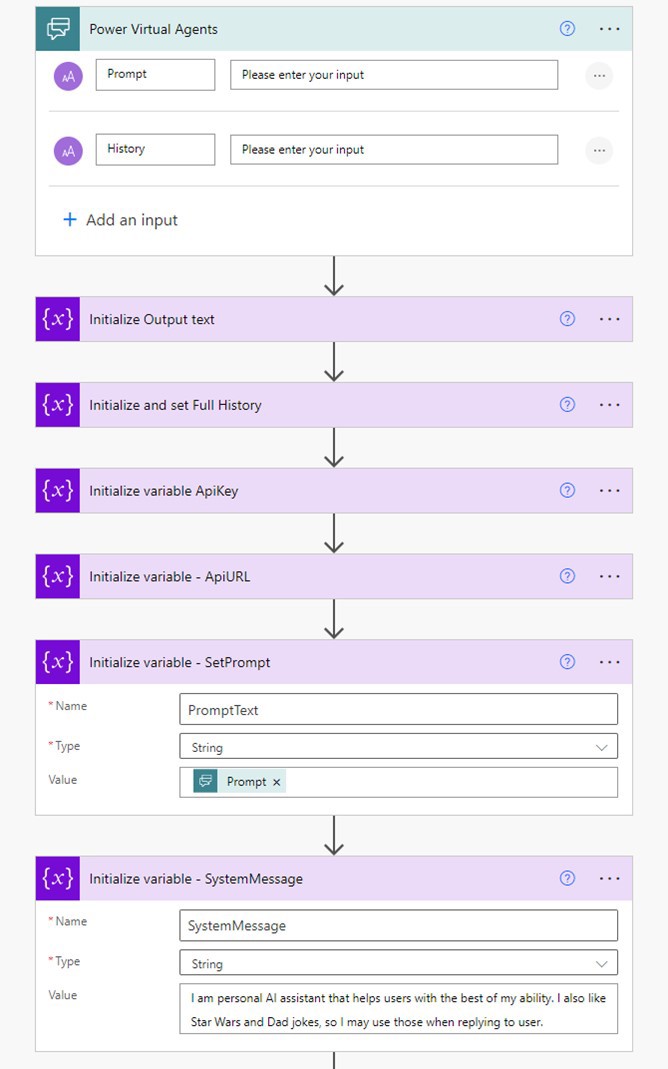Open the Type dropdown in SetPrompt step
Image resolution: width=668 pixels, height=1069 pixels.
point(398,747)
